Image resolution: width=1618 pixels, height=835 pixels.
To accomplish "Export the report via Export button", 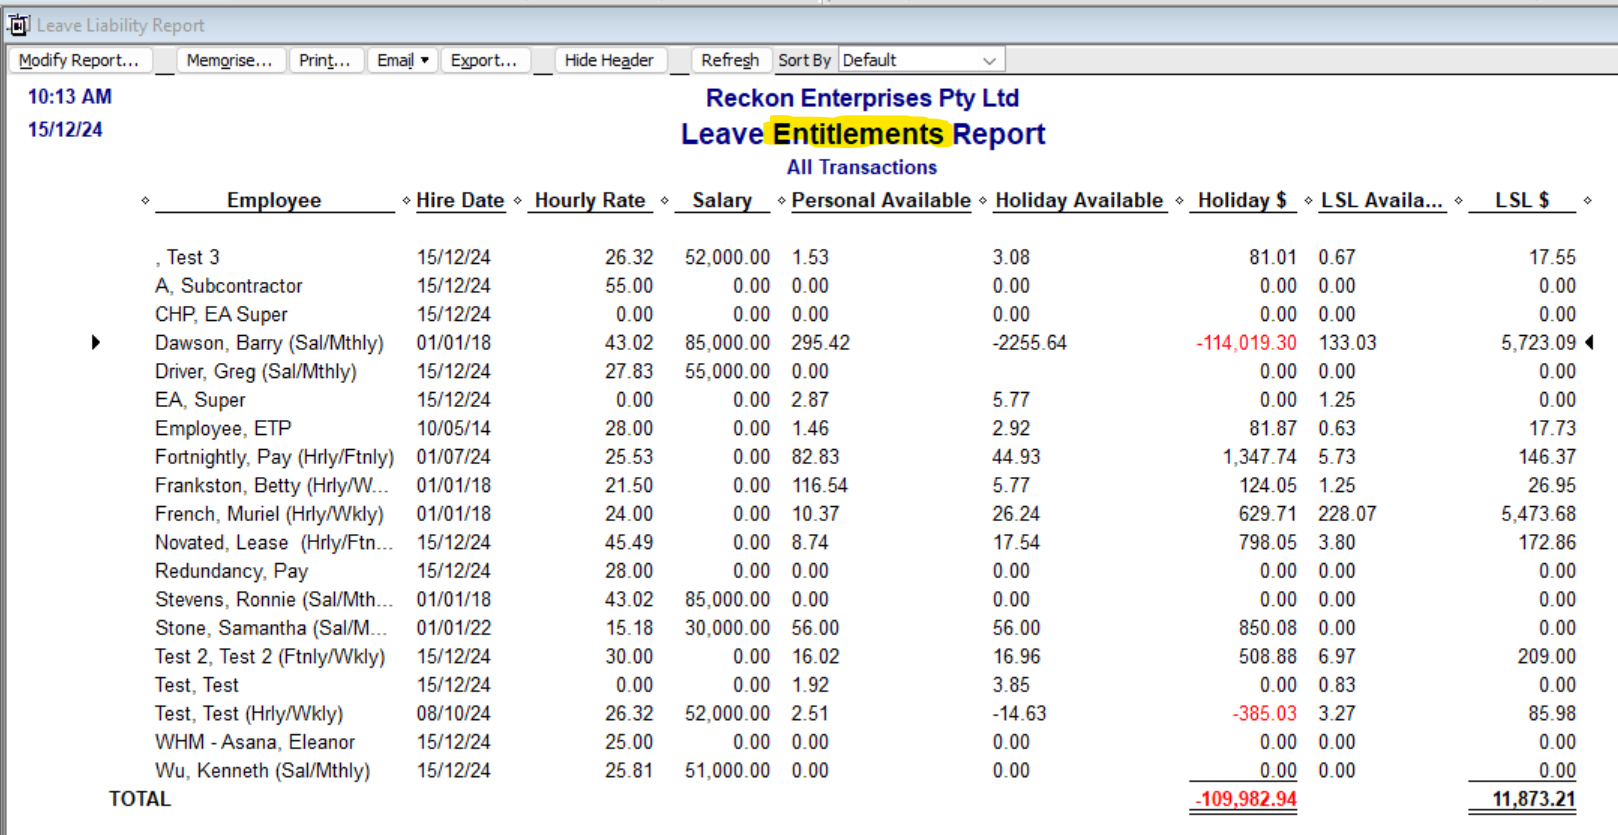I will point(484,60).
